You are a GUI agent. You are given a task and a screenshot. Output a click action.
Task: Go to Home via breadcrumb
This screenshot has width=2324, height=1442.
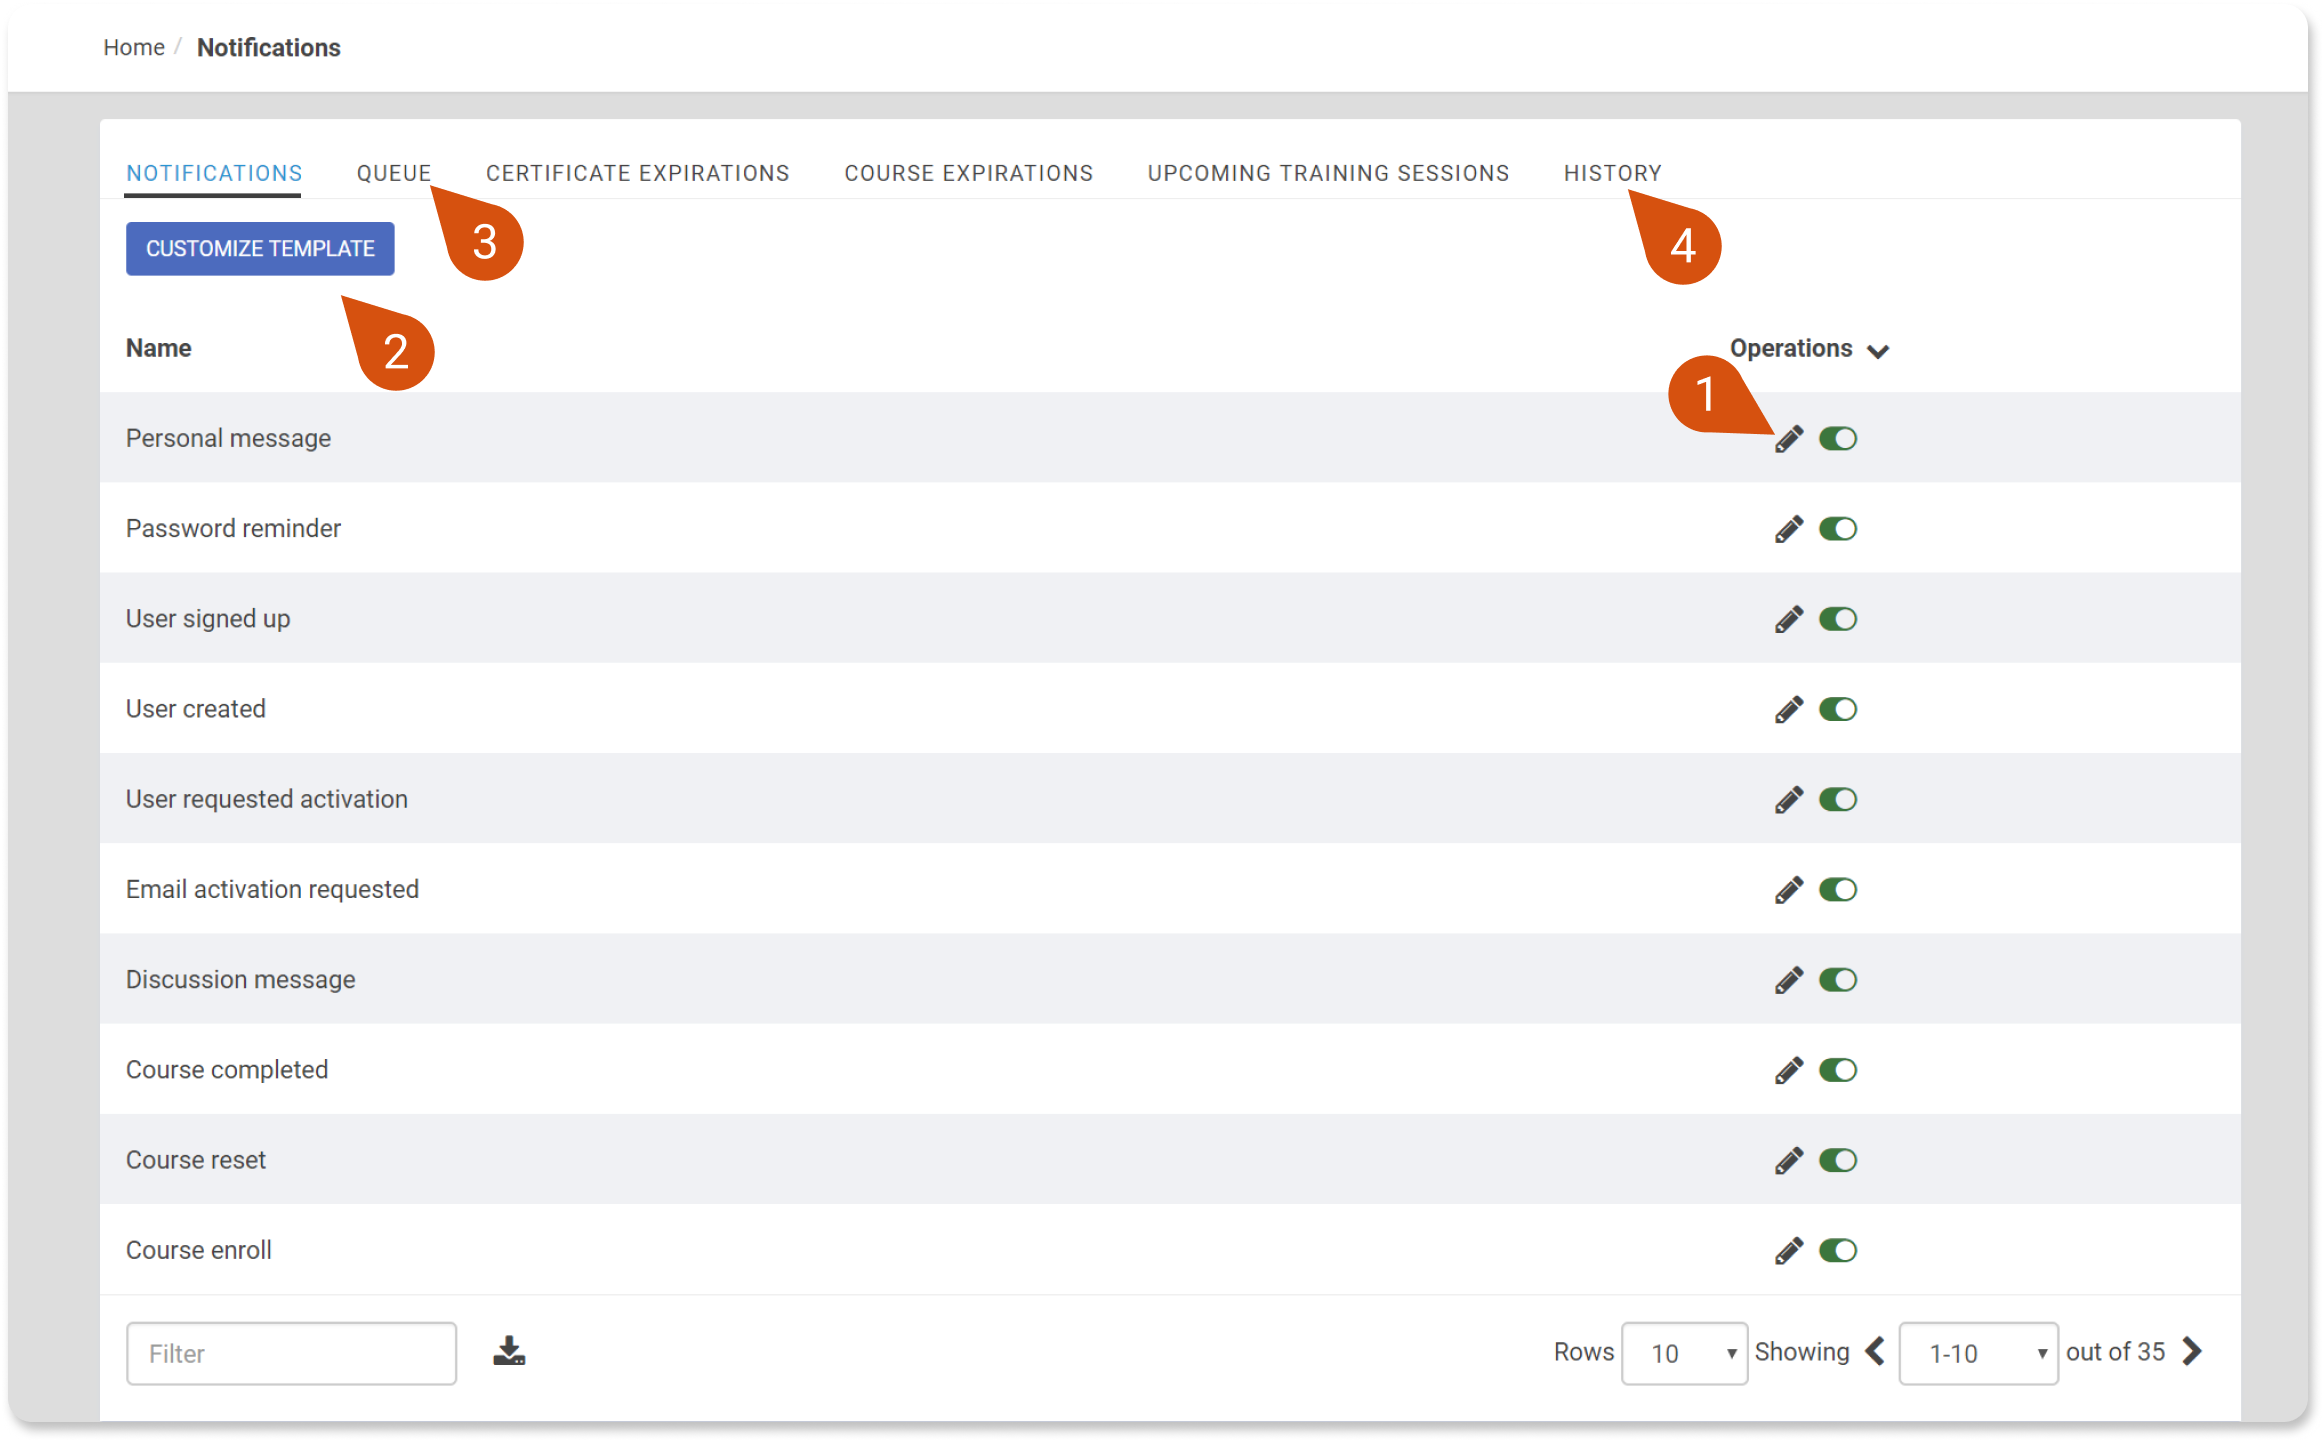click(134, 47)
